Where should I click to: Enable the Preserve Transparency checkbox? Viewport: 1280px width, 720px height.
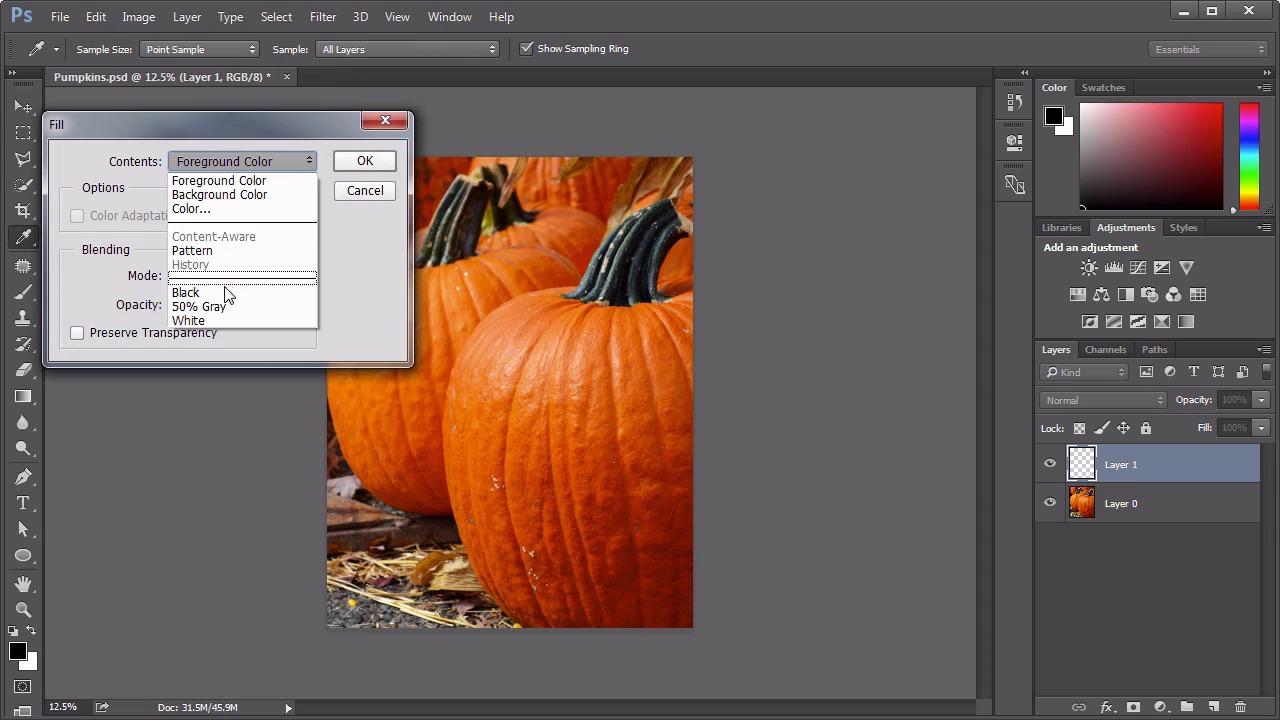click(x=77, y=333)
